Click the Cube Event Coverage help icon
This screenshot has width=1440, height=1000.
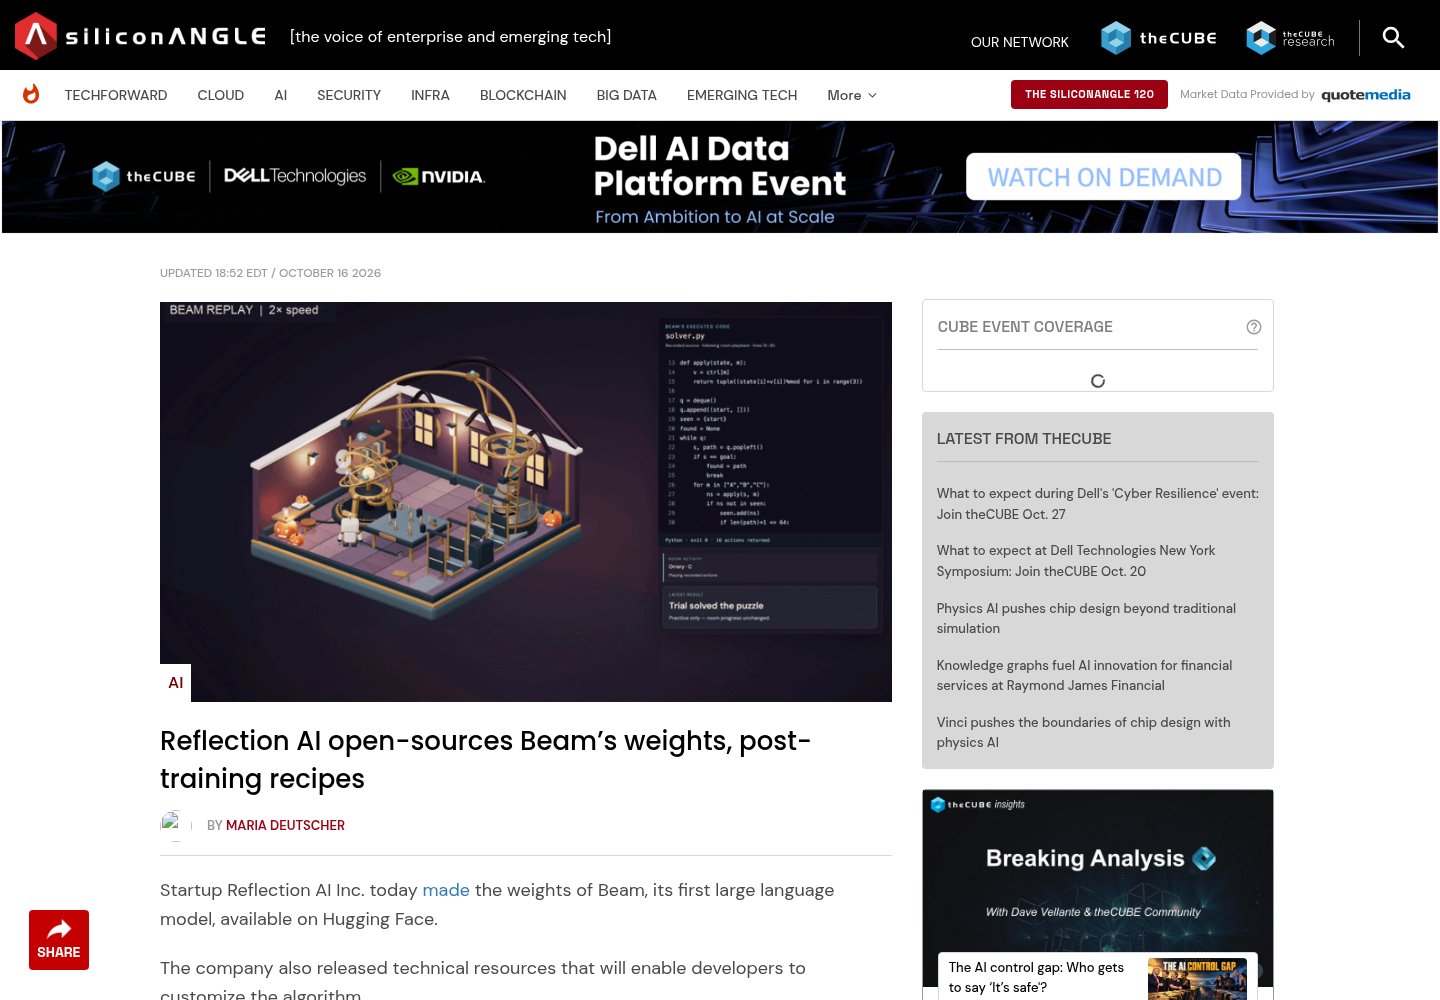pos(1253,327)
